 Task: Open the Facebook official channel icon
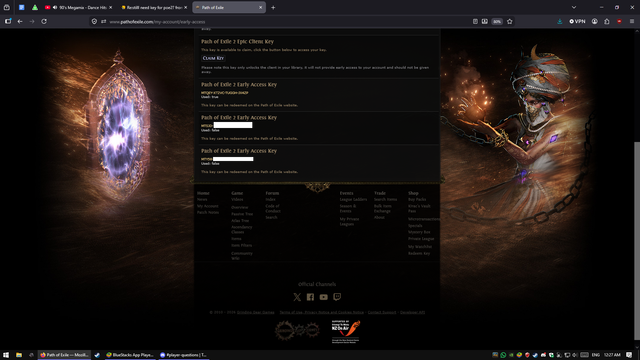point(310,297)
